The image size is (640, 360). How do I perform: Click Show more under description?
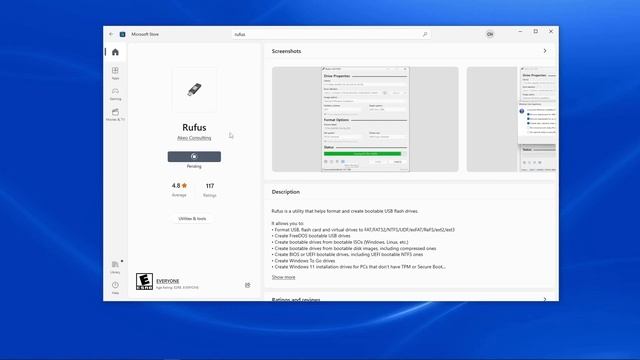283,277
